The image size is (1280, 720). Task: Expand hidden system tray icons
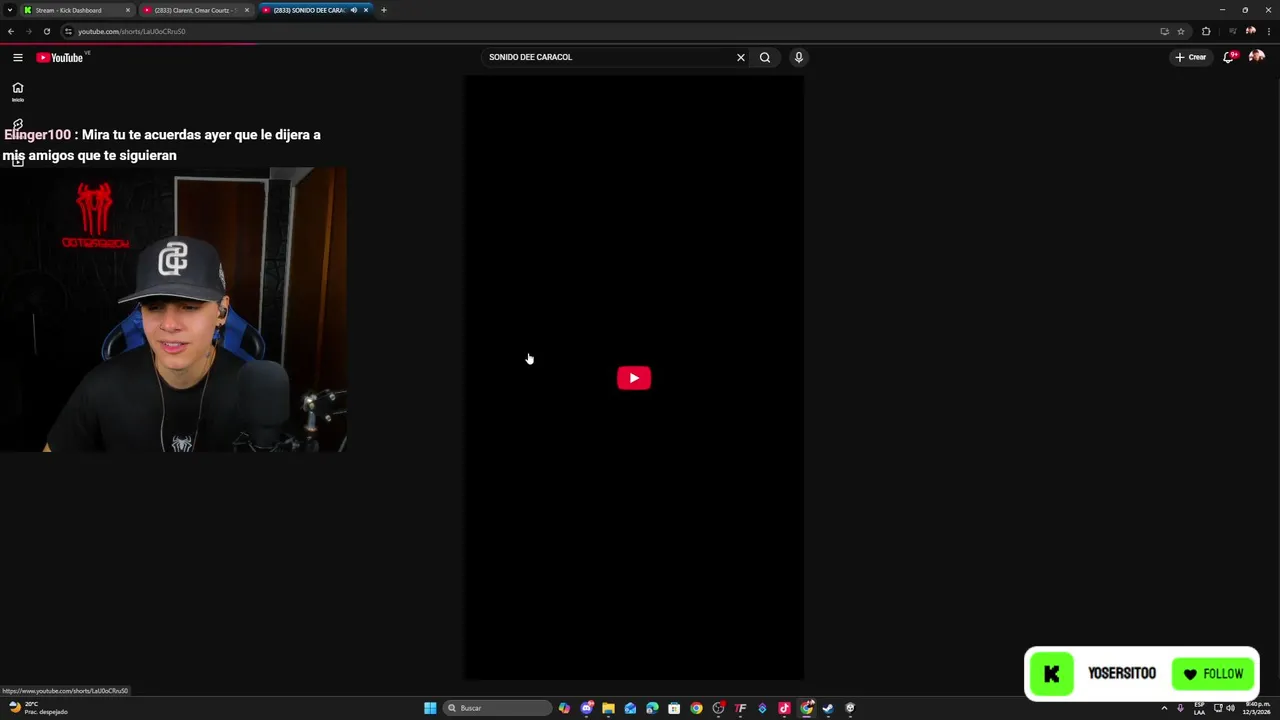[x=1164, y=708]
